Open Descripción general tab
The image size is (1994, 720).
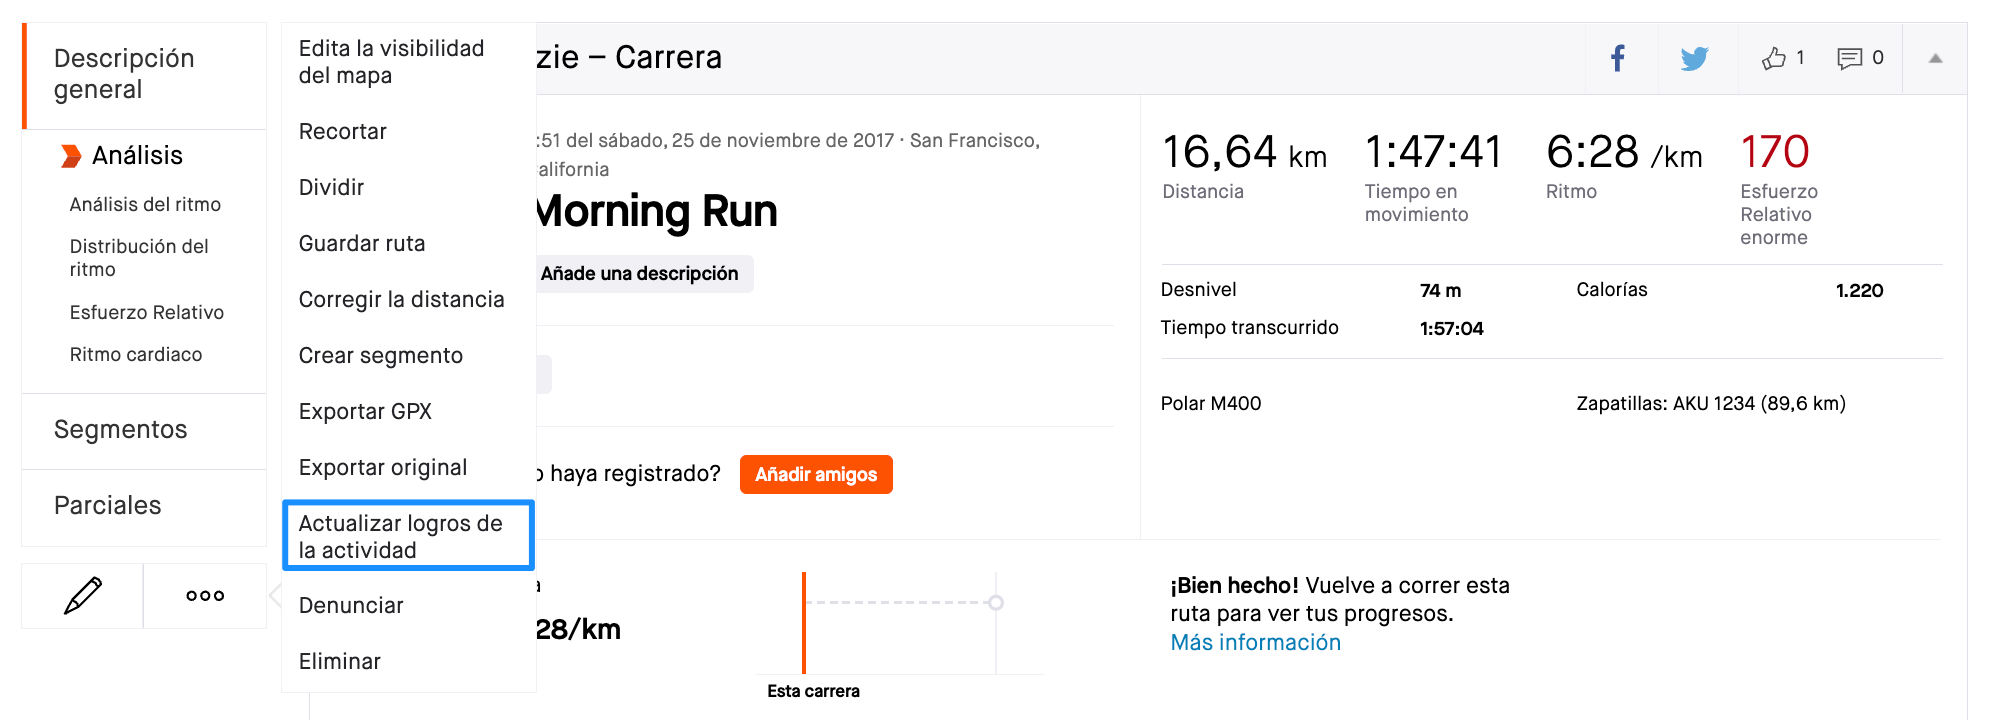pos(144,74)
